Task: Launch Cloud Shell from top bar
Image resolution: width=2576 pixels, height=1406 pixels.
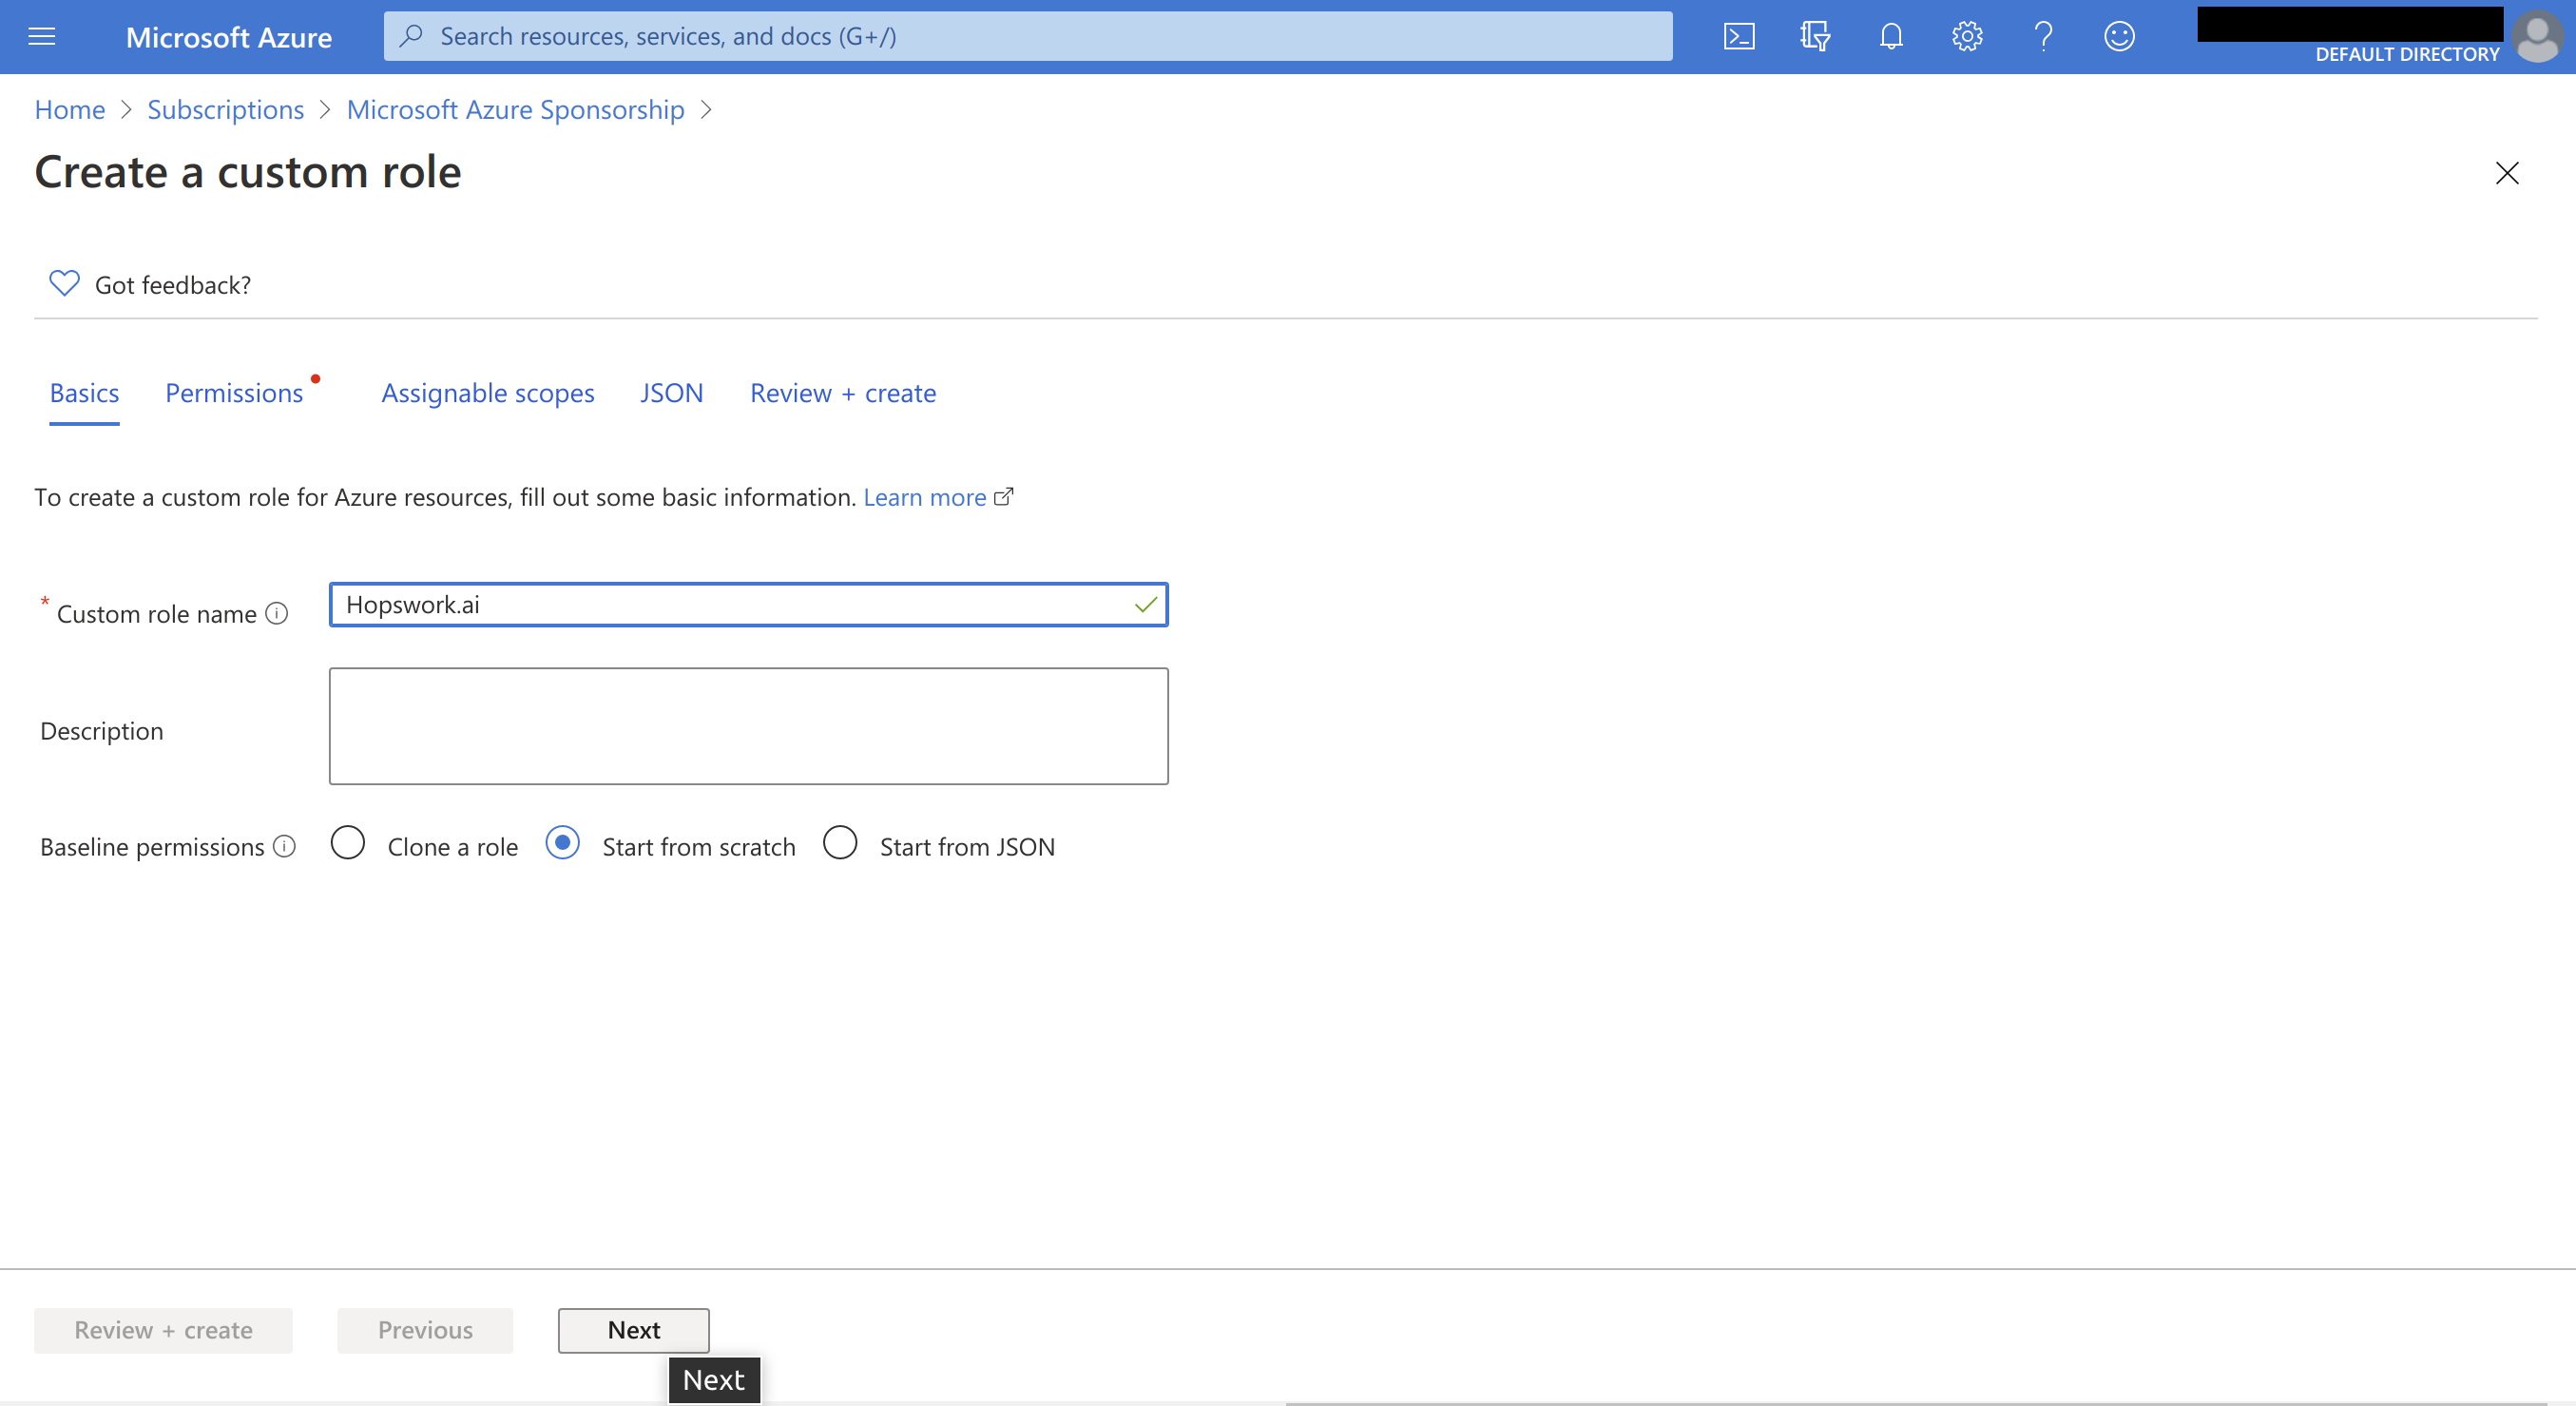Action: (x=1739, y=37)
